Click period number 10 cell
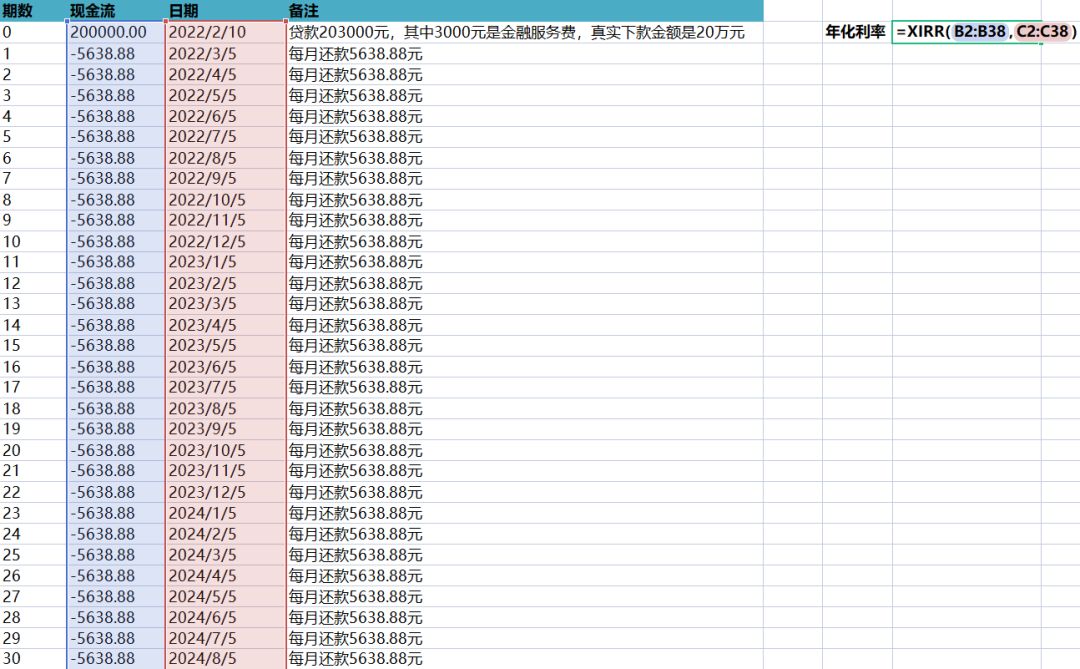The width and height of the screenshot is (1080, 669). pyautogui.click(x=33, y=241)
